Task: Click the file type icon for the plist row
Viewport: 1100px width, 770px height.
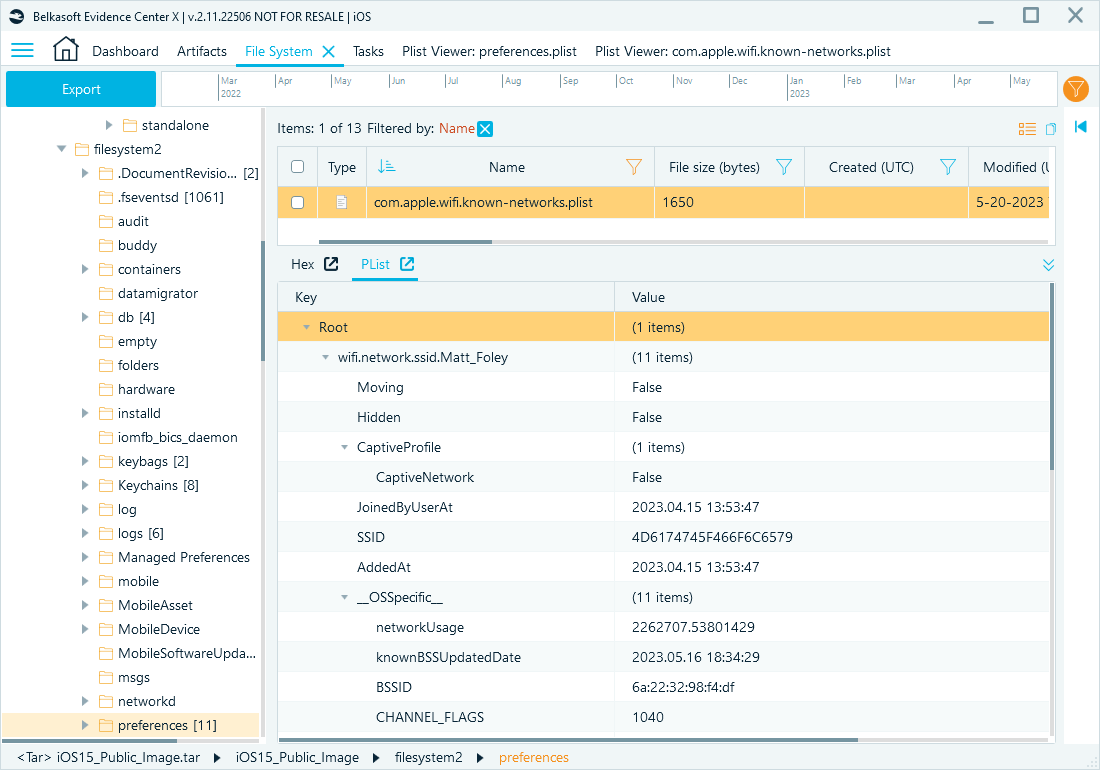Action: tap(342, 203)
